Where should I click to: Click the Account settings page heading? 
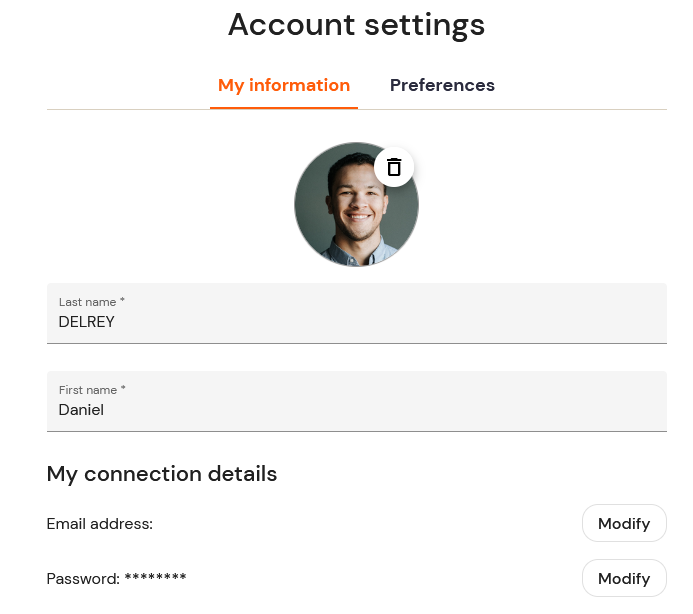(357, 25)
